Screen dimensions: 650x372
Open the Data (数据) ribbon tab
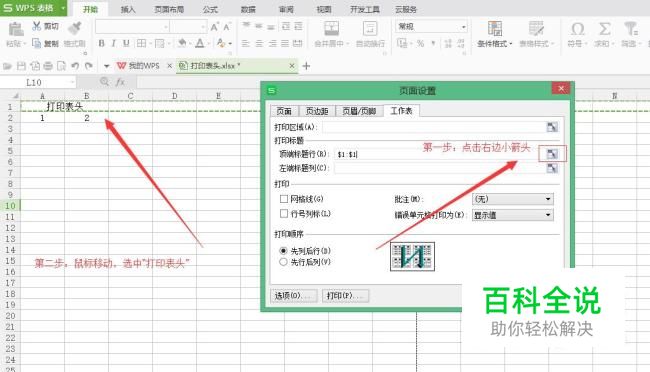[x=248, y=9]
